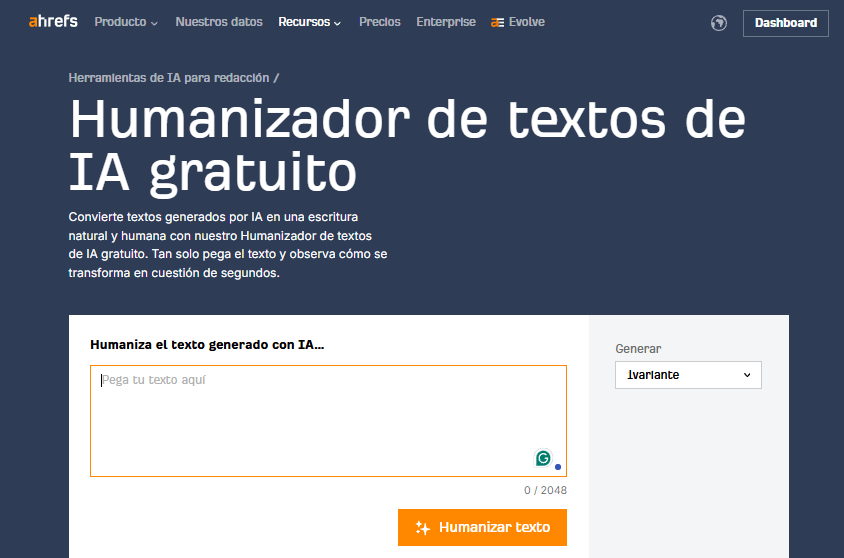This screenshot has width=844, height=558.
Task: Expand the Recursos menu
Action: 310,22
